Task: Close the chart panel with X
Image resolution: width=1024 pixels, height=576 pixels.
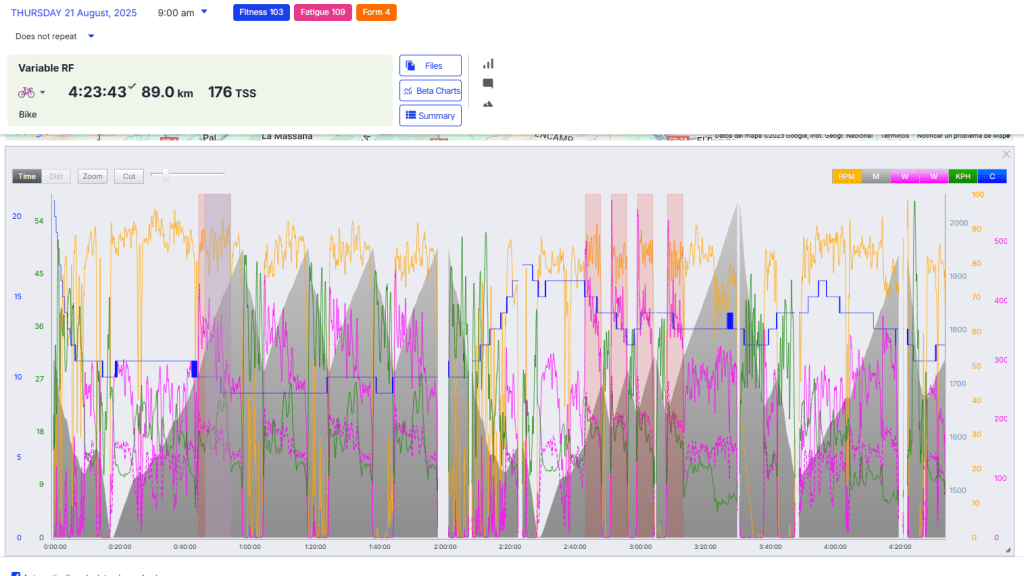Action: pos(1006,154)
